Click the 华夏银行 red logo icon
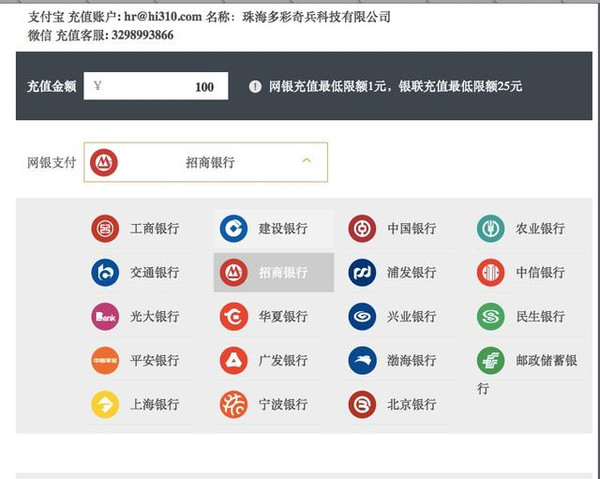600x479 pixels. tap(234, 317)
